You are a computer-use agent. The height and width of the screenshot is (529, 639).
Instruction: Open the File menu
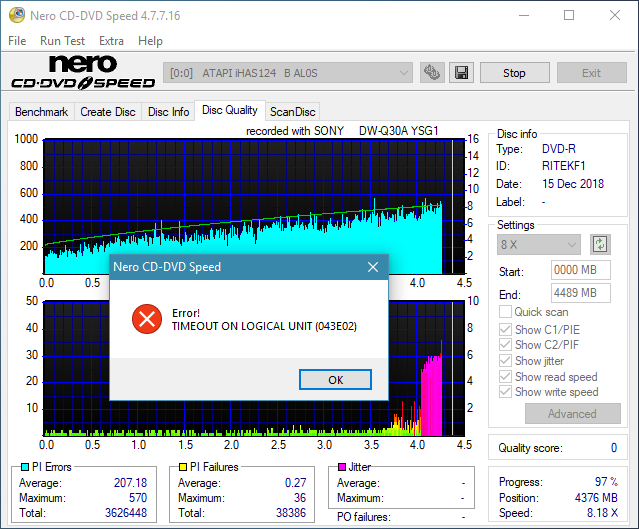[17, 41]
